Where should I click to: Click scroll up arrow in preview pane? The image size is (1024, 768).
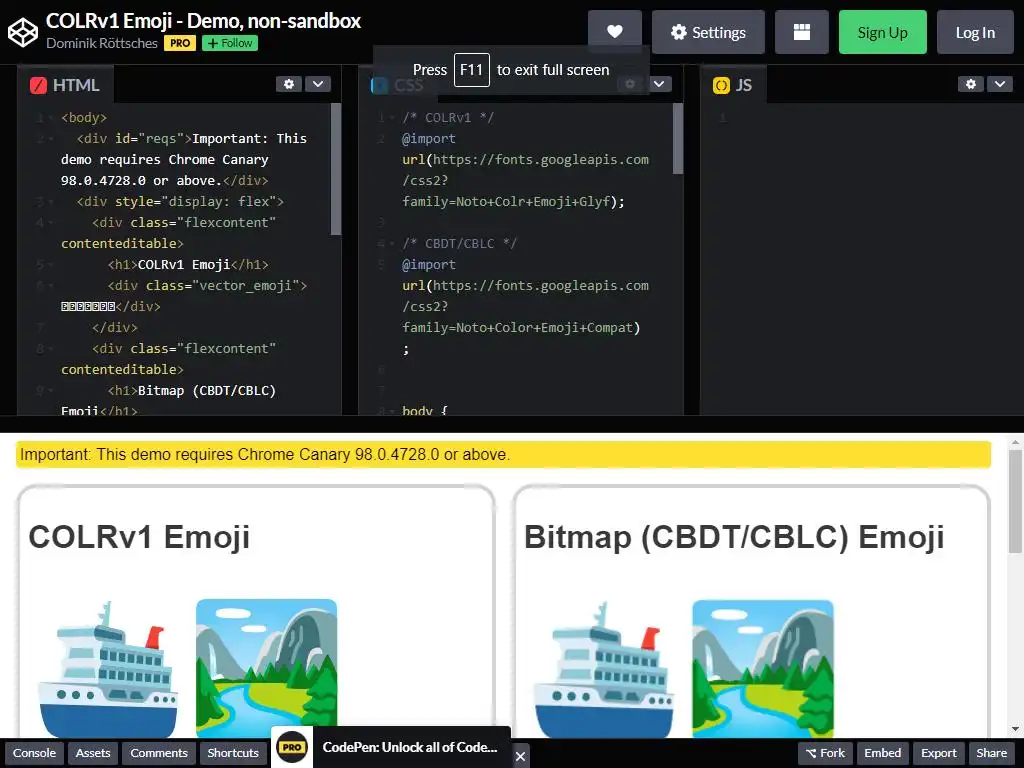click(1015, 442)
